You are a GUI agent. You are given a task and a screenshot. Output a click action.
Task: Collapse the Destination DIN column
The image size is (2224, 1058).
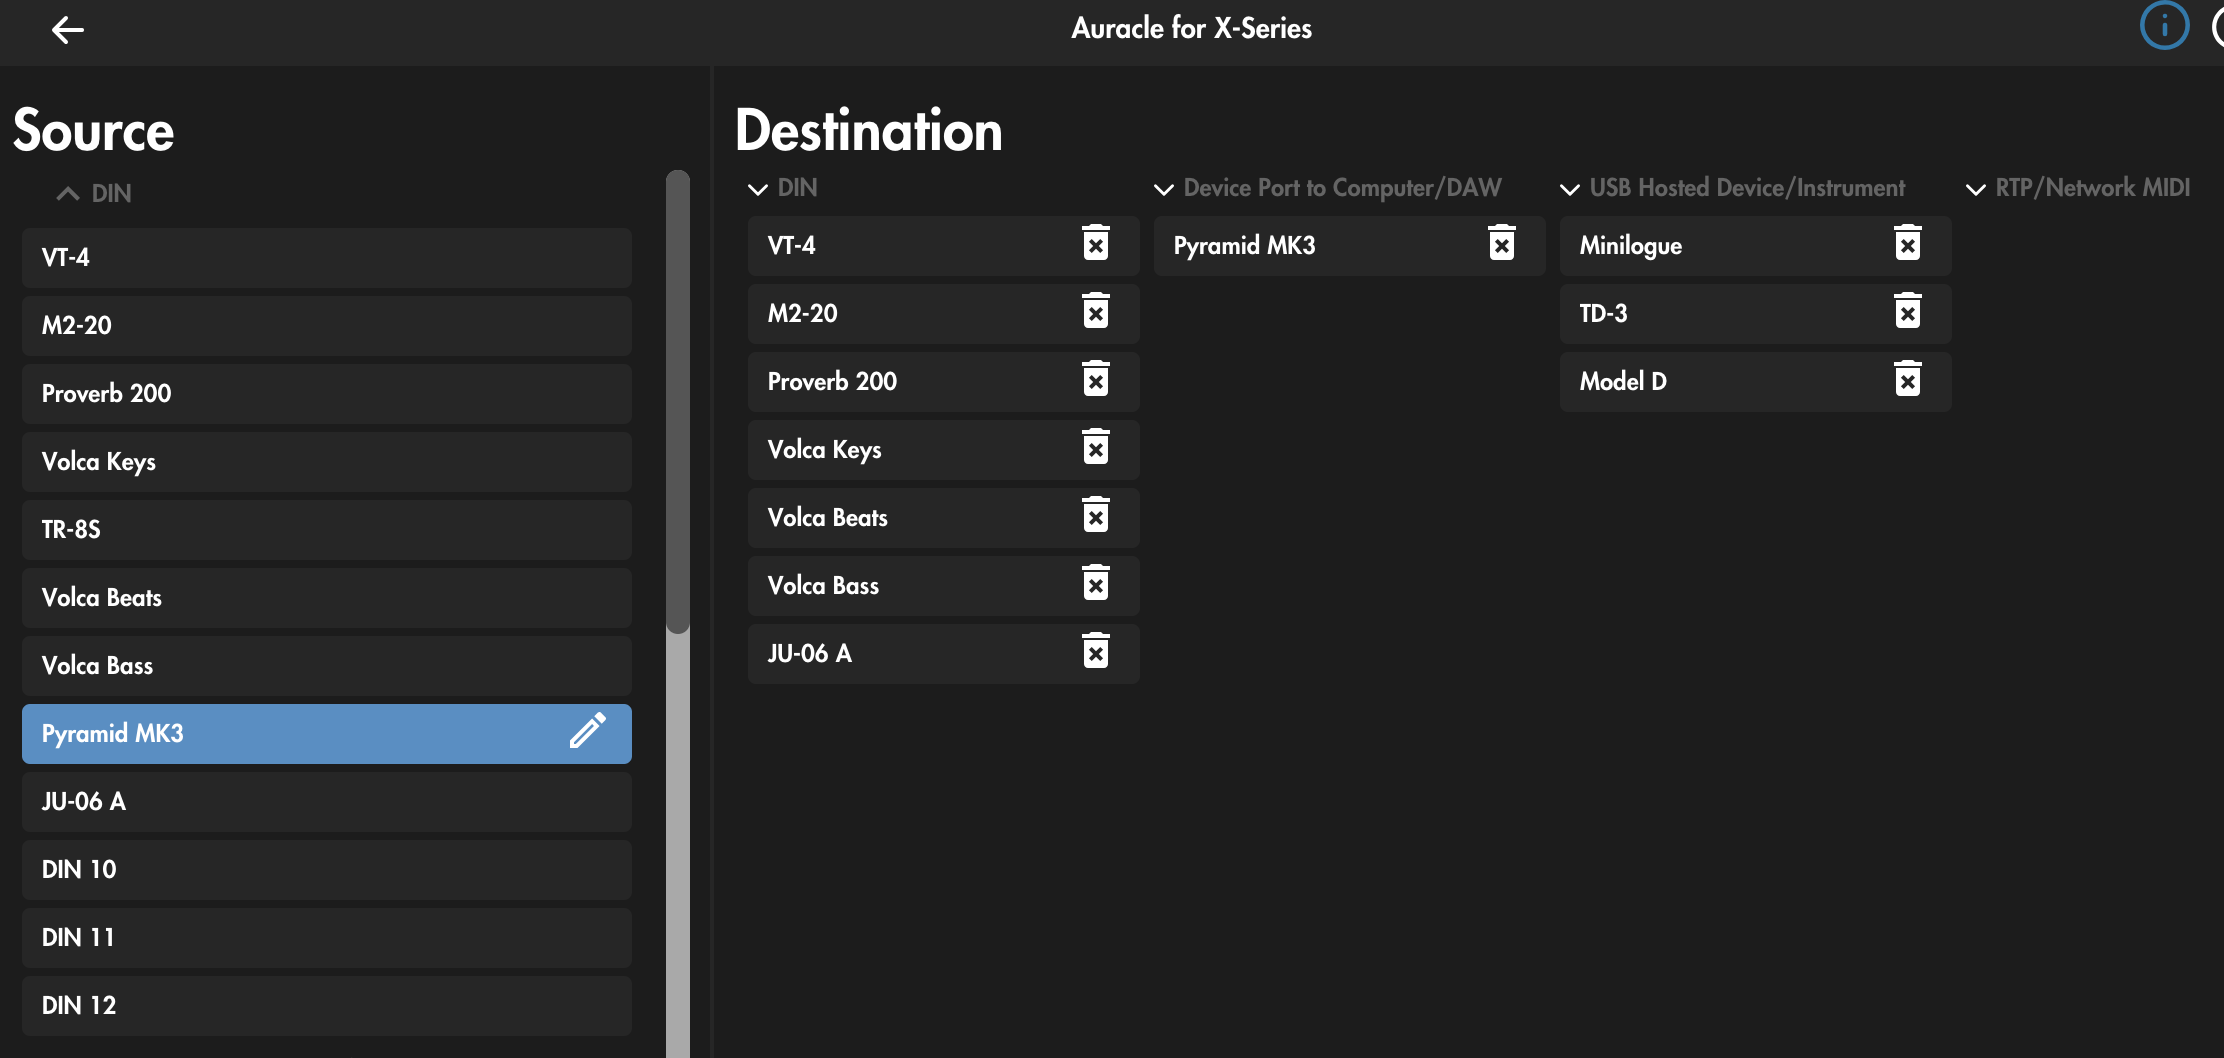(x=758, y=189)
